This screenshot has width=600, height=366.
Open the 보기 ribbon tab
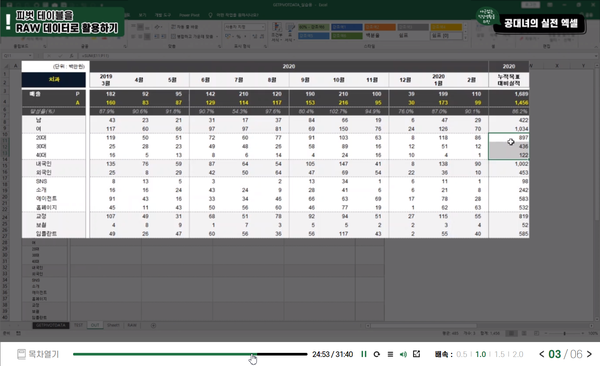[x=142, y=15]
